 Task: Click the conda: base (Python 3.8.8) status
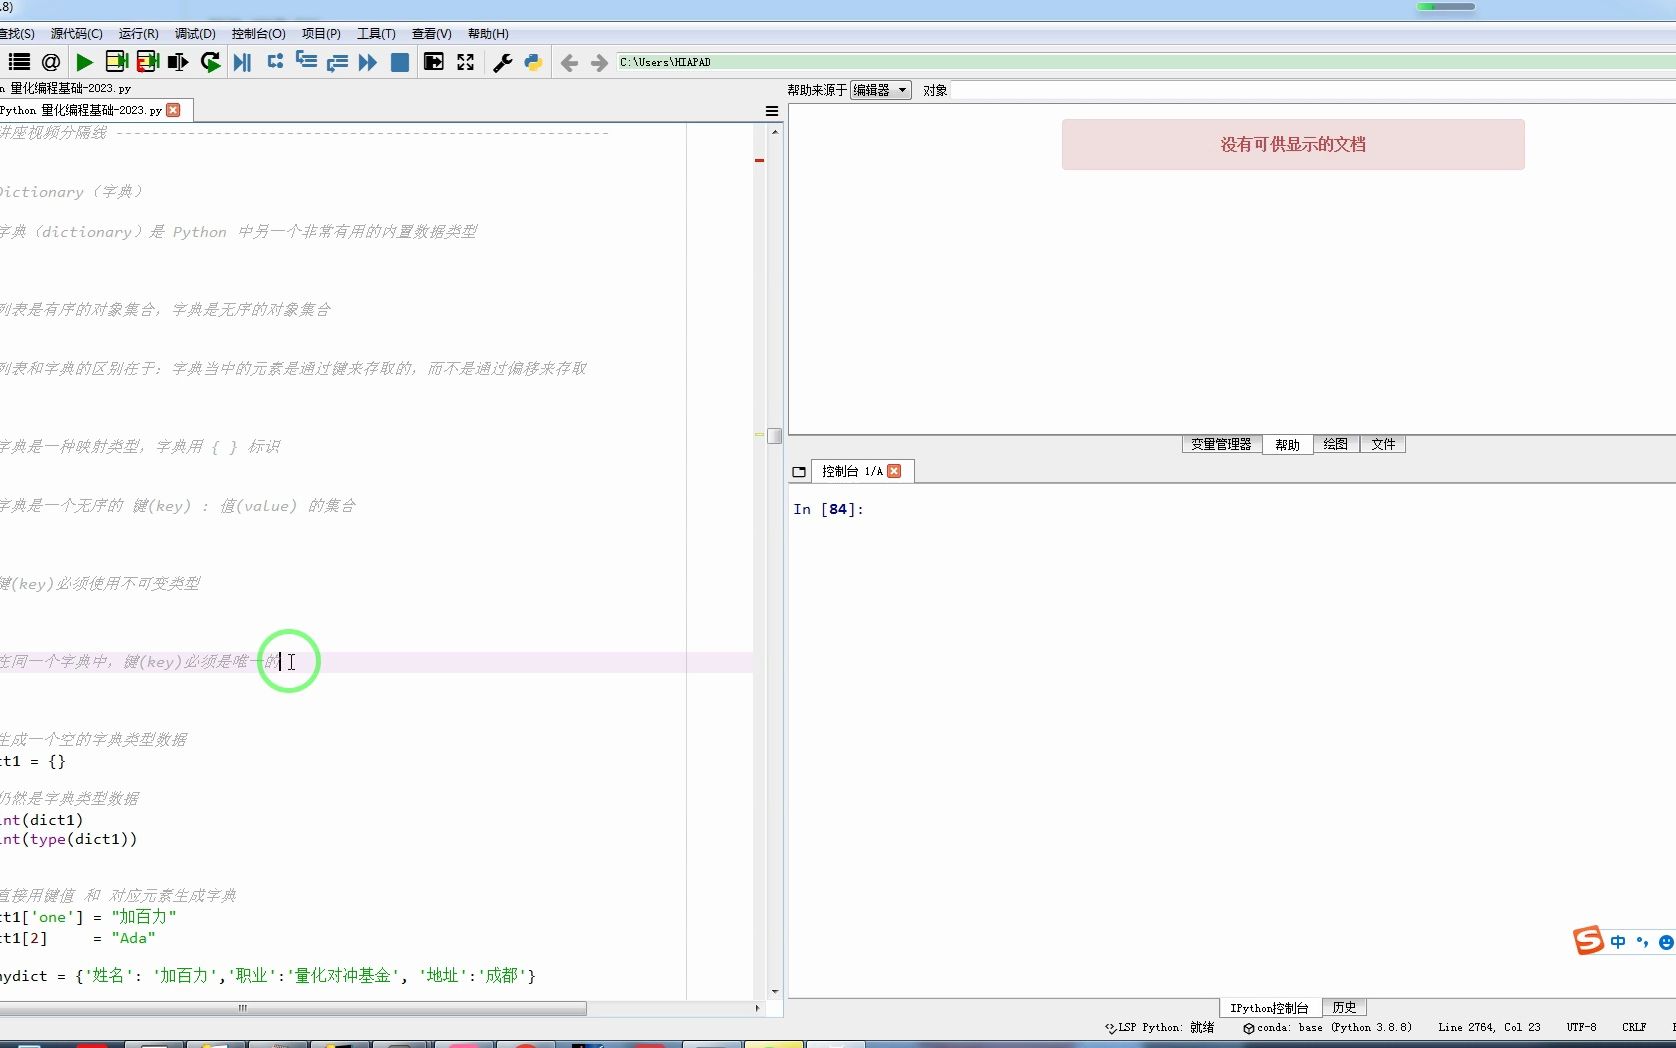(x=1327, y=1027)
